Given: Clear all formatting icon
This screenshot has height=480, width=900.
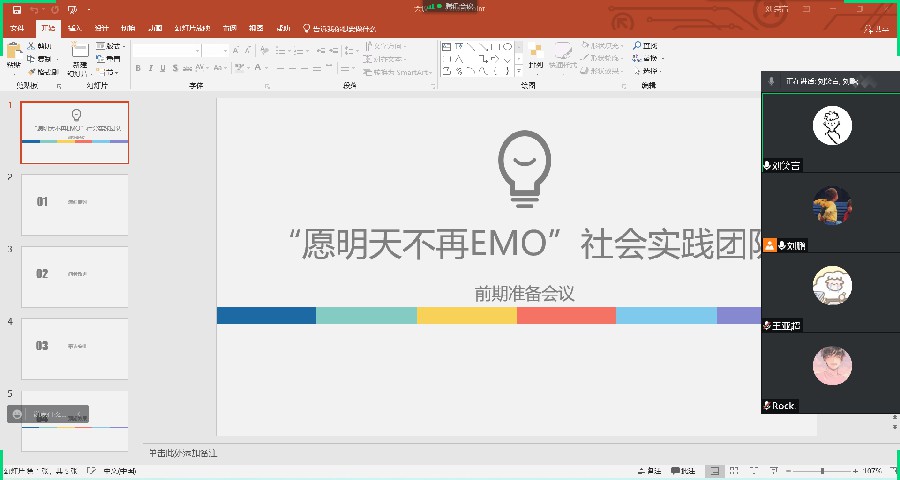Looking at the screenshot, I should point(264,51).
